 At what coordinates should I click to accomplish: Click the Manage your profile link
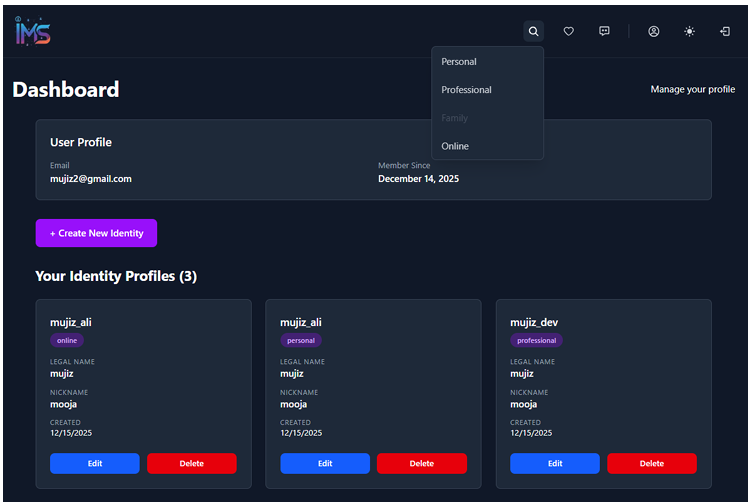[692, 89]
